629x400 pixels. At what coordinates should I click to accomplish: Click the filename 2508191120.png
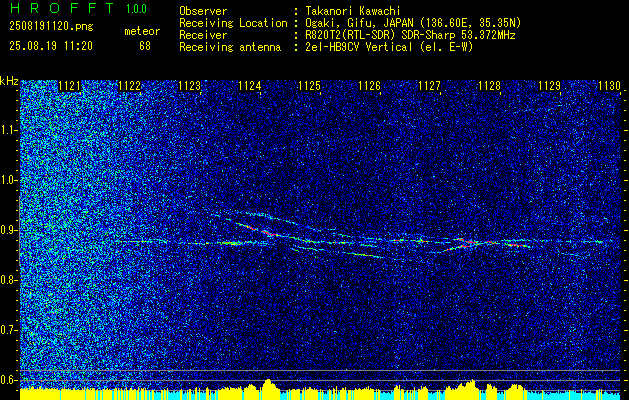coord(51,27)
